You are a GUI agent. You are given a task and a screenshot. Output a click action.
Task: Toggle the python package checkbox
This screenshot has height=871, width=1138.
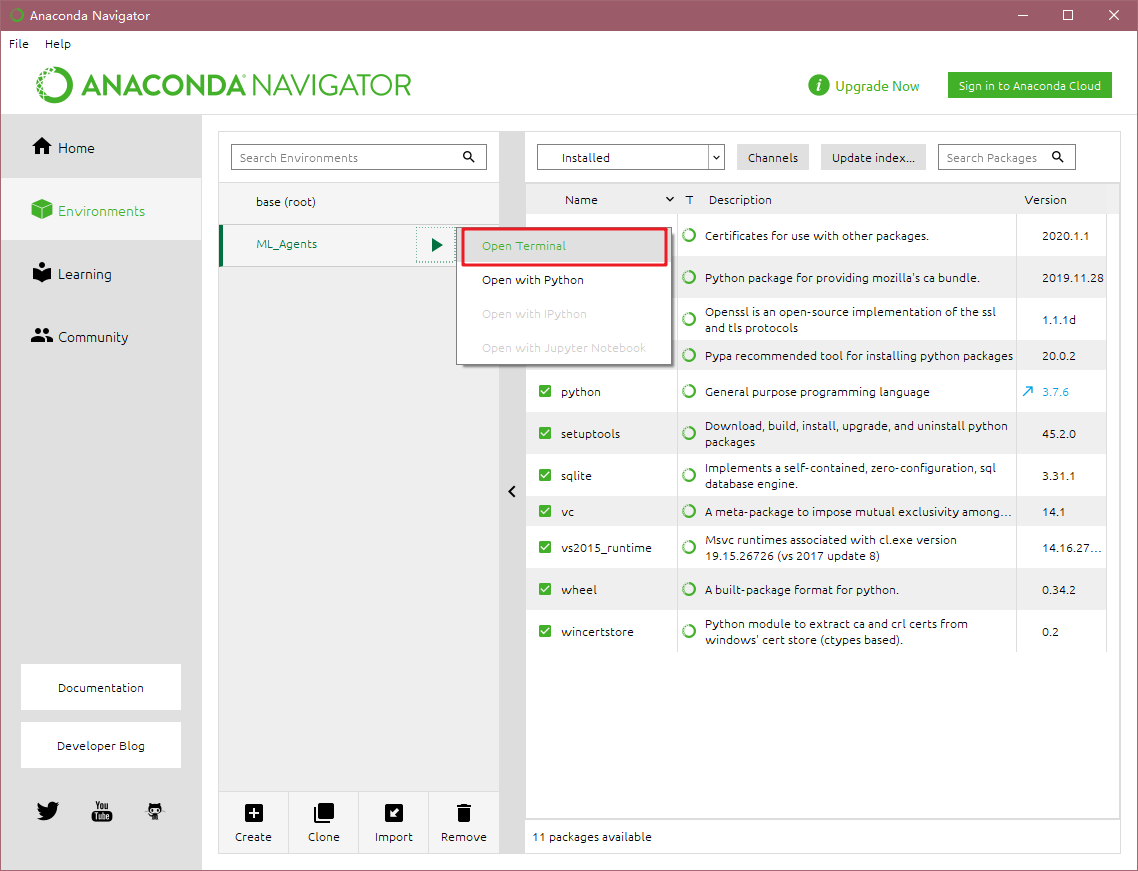(x=545, y=391)
